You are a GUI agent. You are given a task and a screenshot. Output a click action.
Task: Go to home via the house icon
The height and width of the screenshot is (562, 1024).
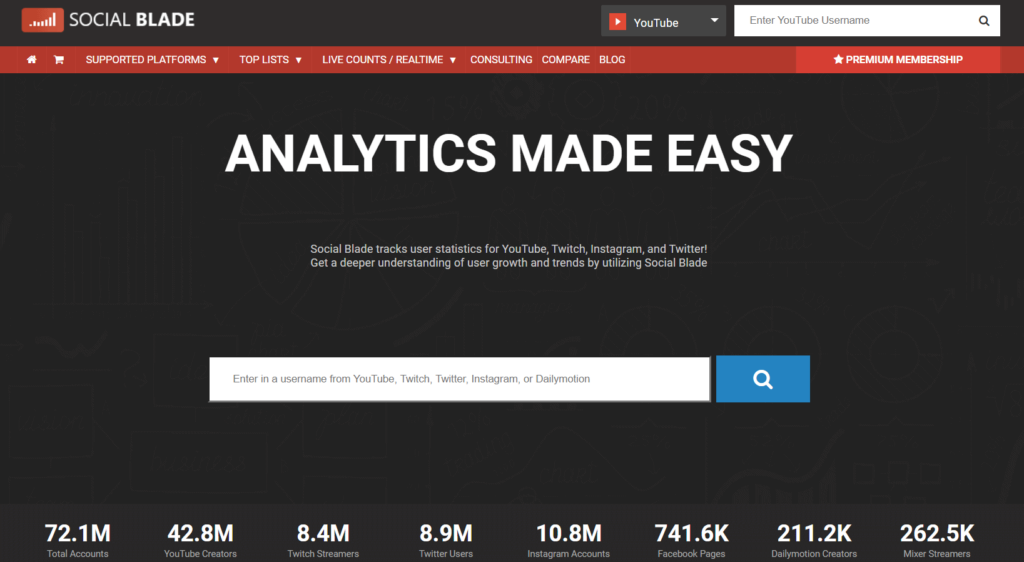31,59
